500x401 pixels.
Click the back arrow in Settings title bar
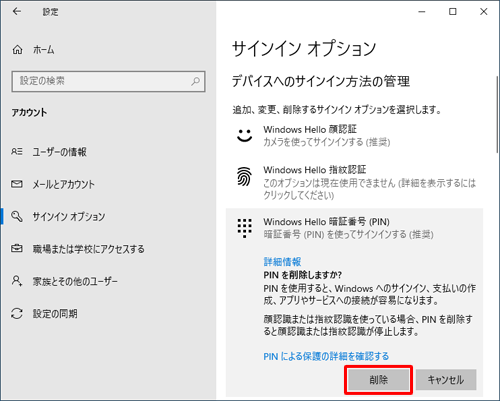click(x=17, y=11)
